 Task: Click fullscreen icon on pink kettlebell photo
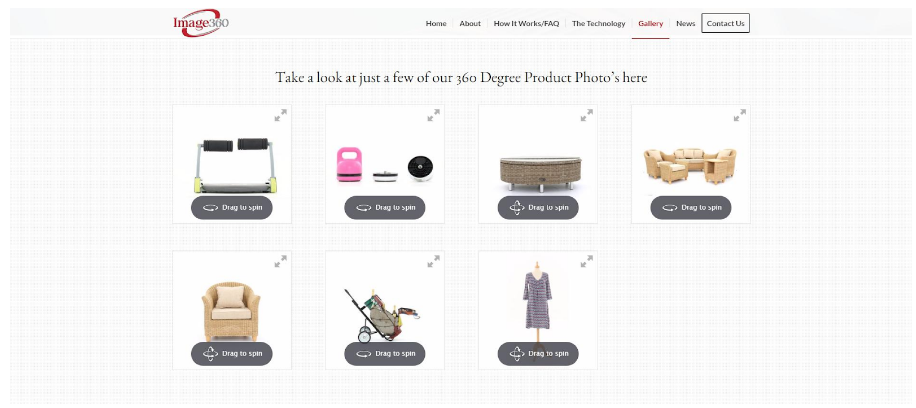click(433, 116)
